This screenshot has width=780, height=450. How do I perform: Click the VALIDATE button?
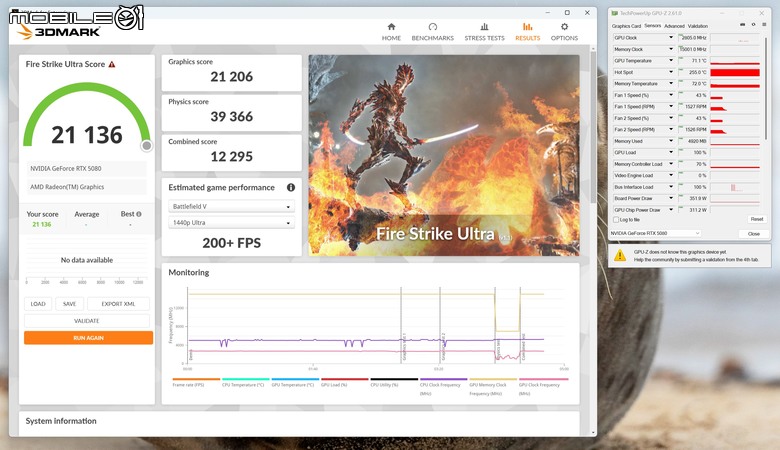(x=87, y=321)
